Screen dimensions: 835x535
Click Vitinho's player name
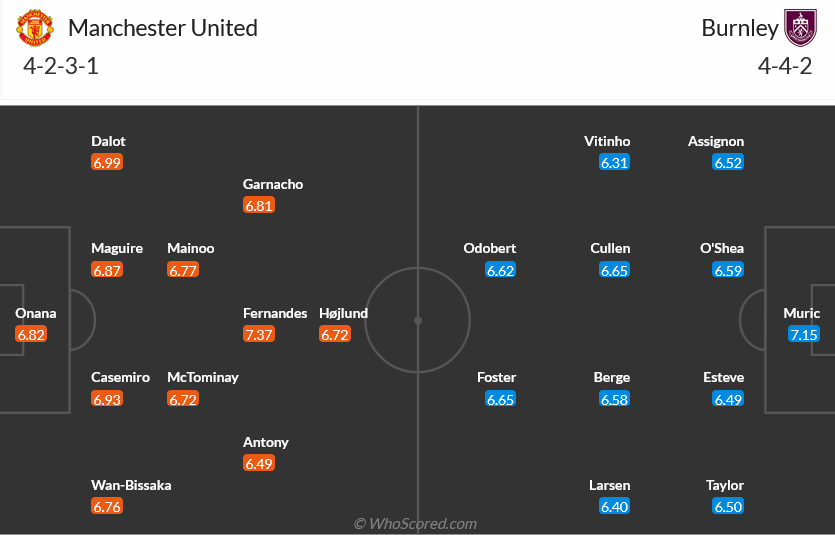tap(607, 141)
